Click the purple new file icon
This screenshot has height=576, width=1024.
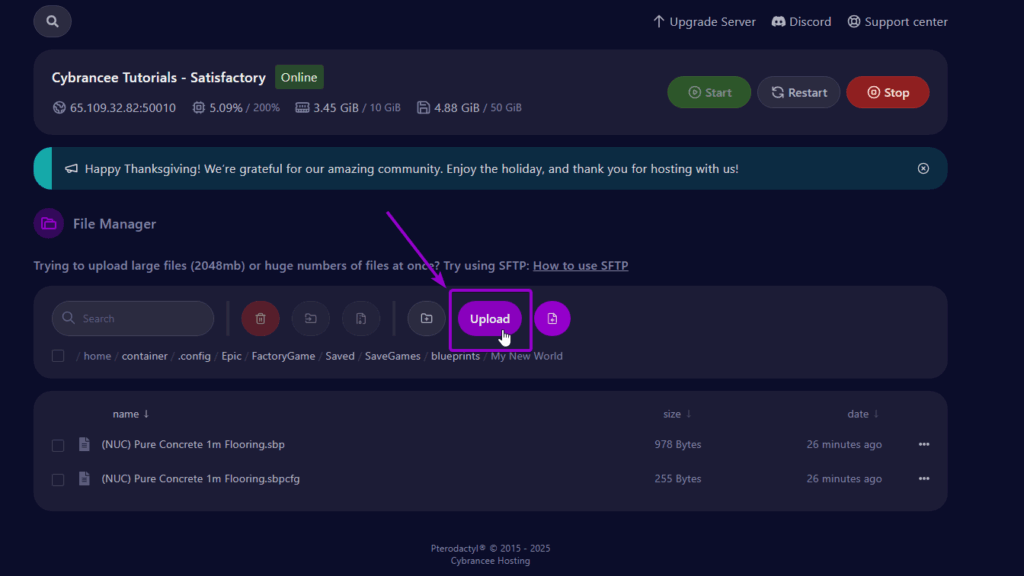point(552,319)
